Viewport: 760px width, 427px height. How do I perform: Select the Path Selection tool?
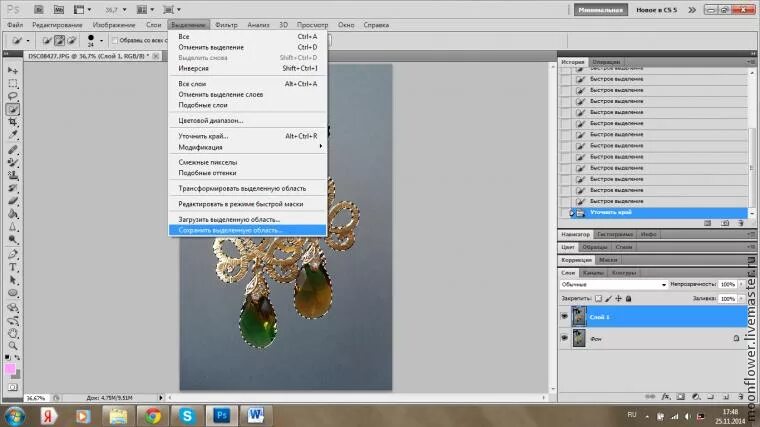(x=13, y=280)
